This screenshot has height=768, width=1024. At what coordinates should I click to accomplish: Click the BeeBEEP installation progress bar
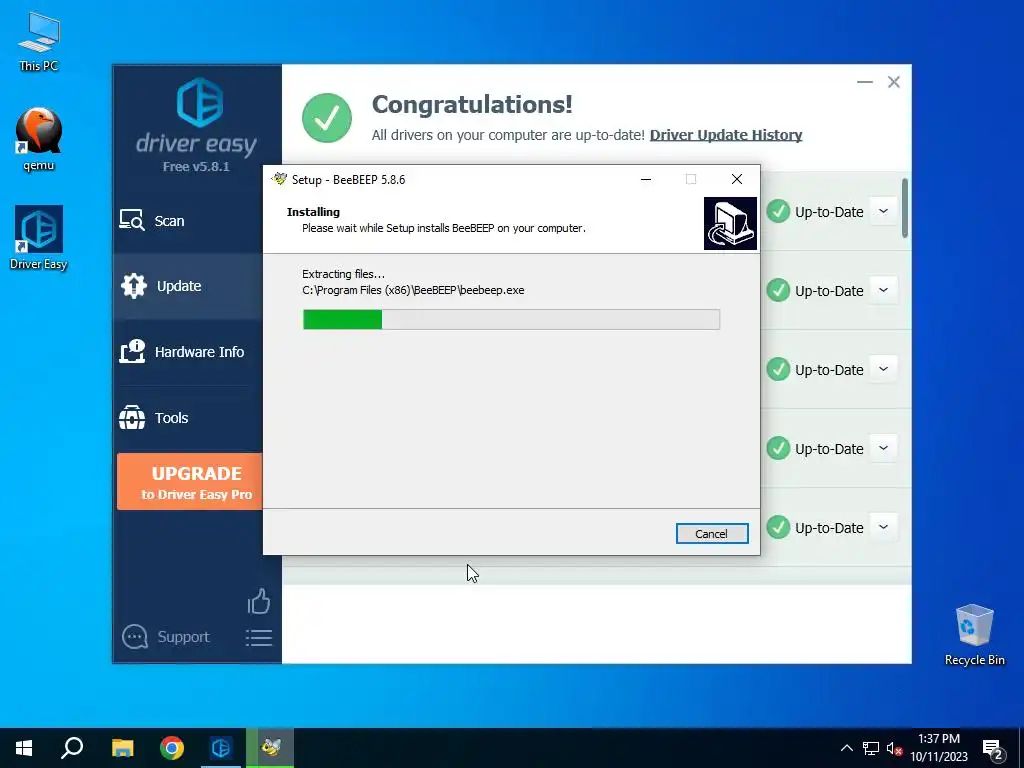(x=511, y=319)
